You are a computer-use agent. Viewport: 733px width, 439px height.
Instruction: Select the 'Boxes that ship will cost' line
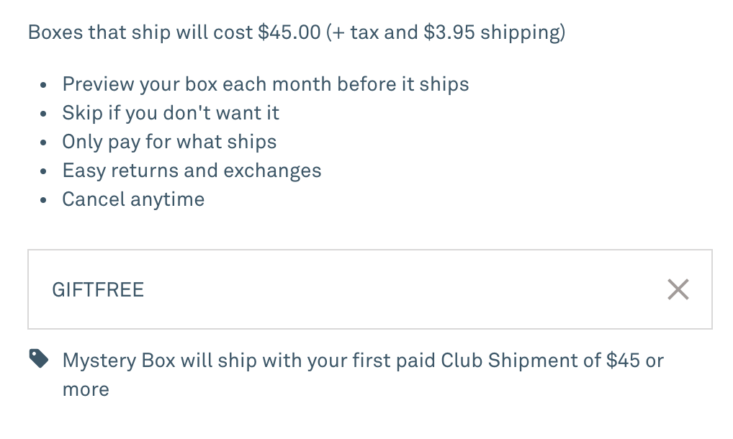(x=297, y=32)
